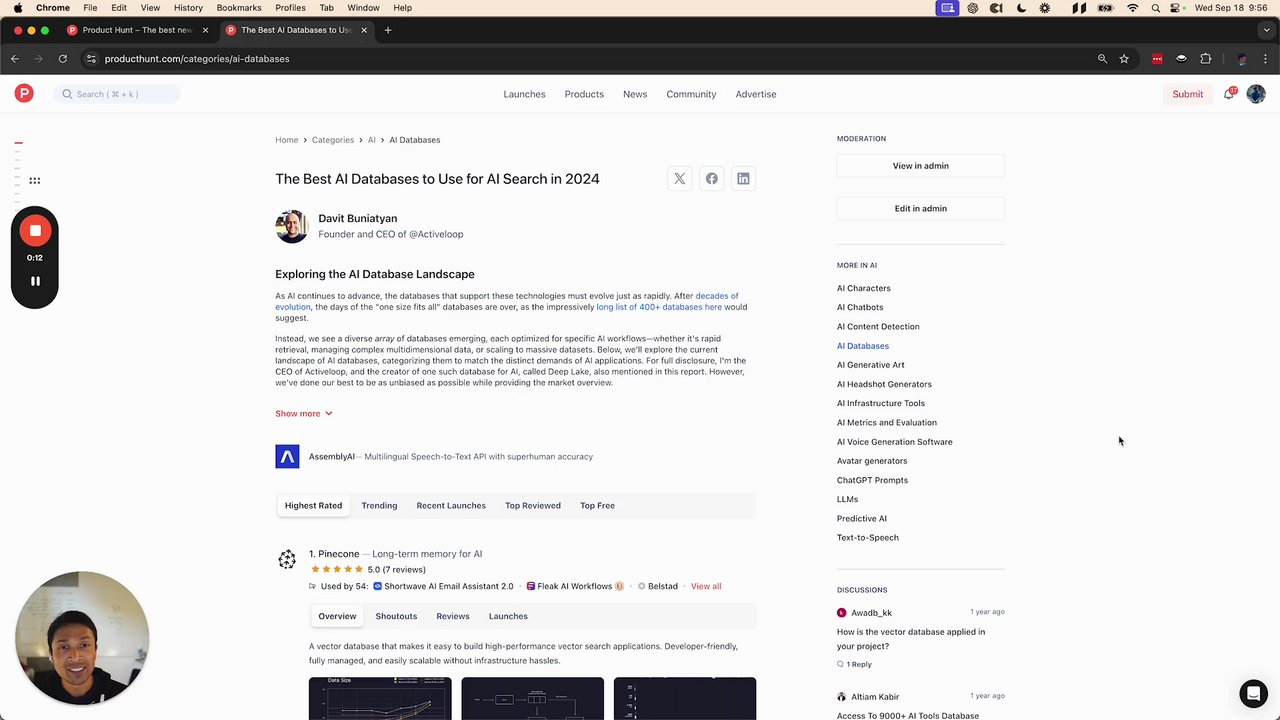Open a new browser tab

(x=388, y=30)
